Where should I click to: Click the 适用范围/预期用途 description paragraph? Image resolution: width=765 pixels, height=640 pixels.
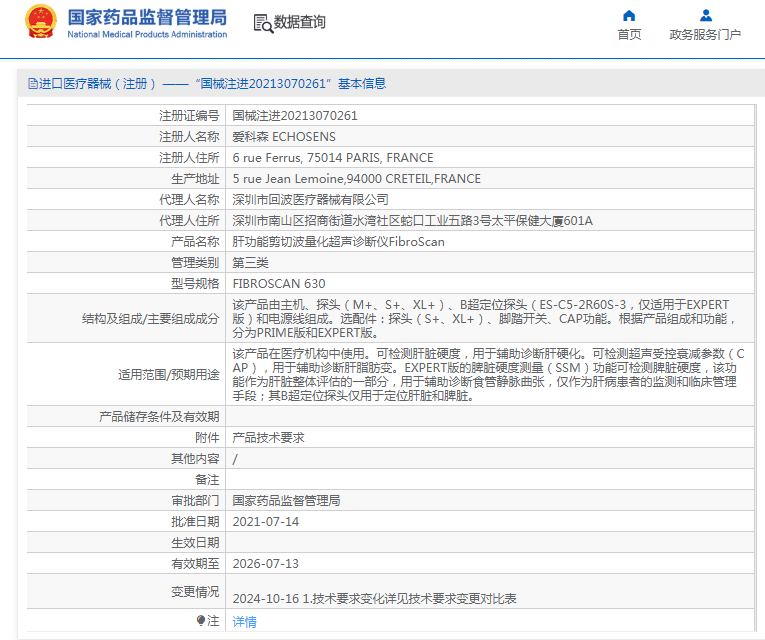point(488,374)
